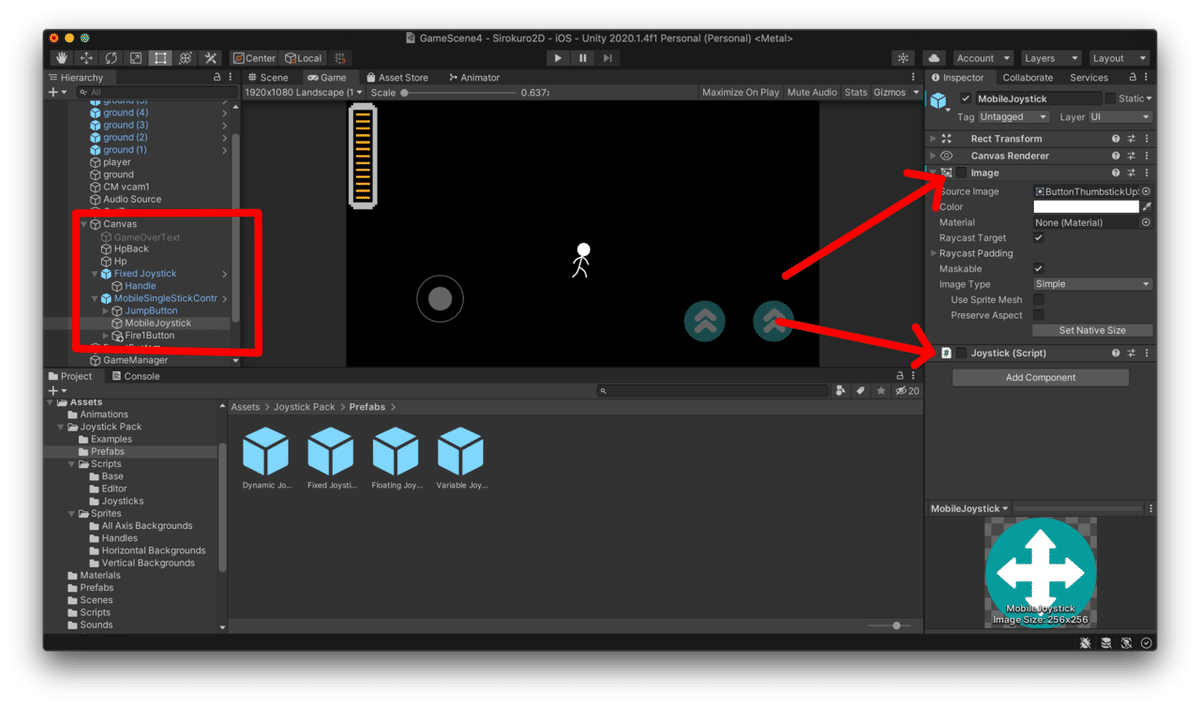Toggle the Center pivot button
The height and width of the screenshot is (708, 1200).
click(254, 58)
